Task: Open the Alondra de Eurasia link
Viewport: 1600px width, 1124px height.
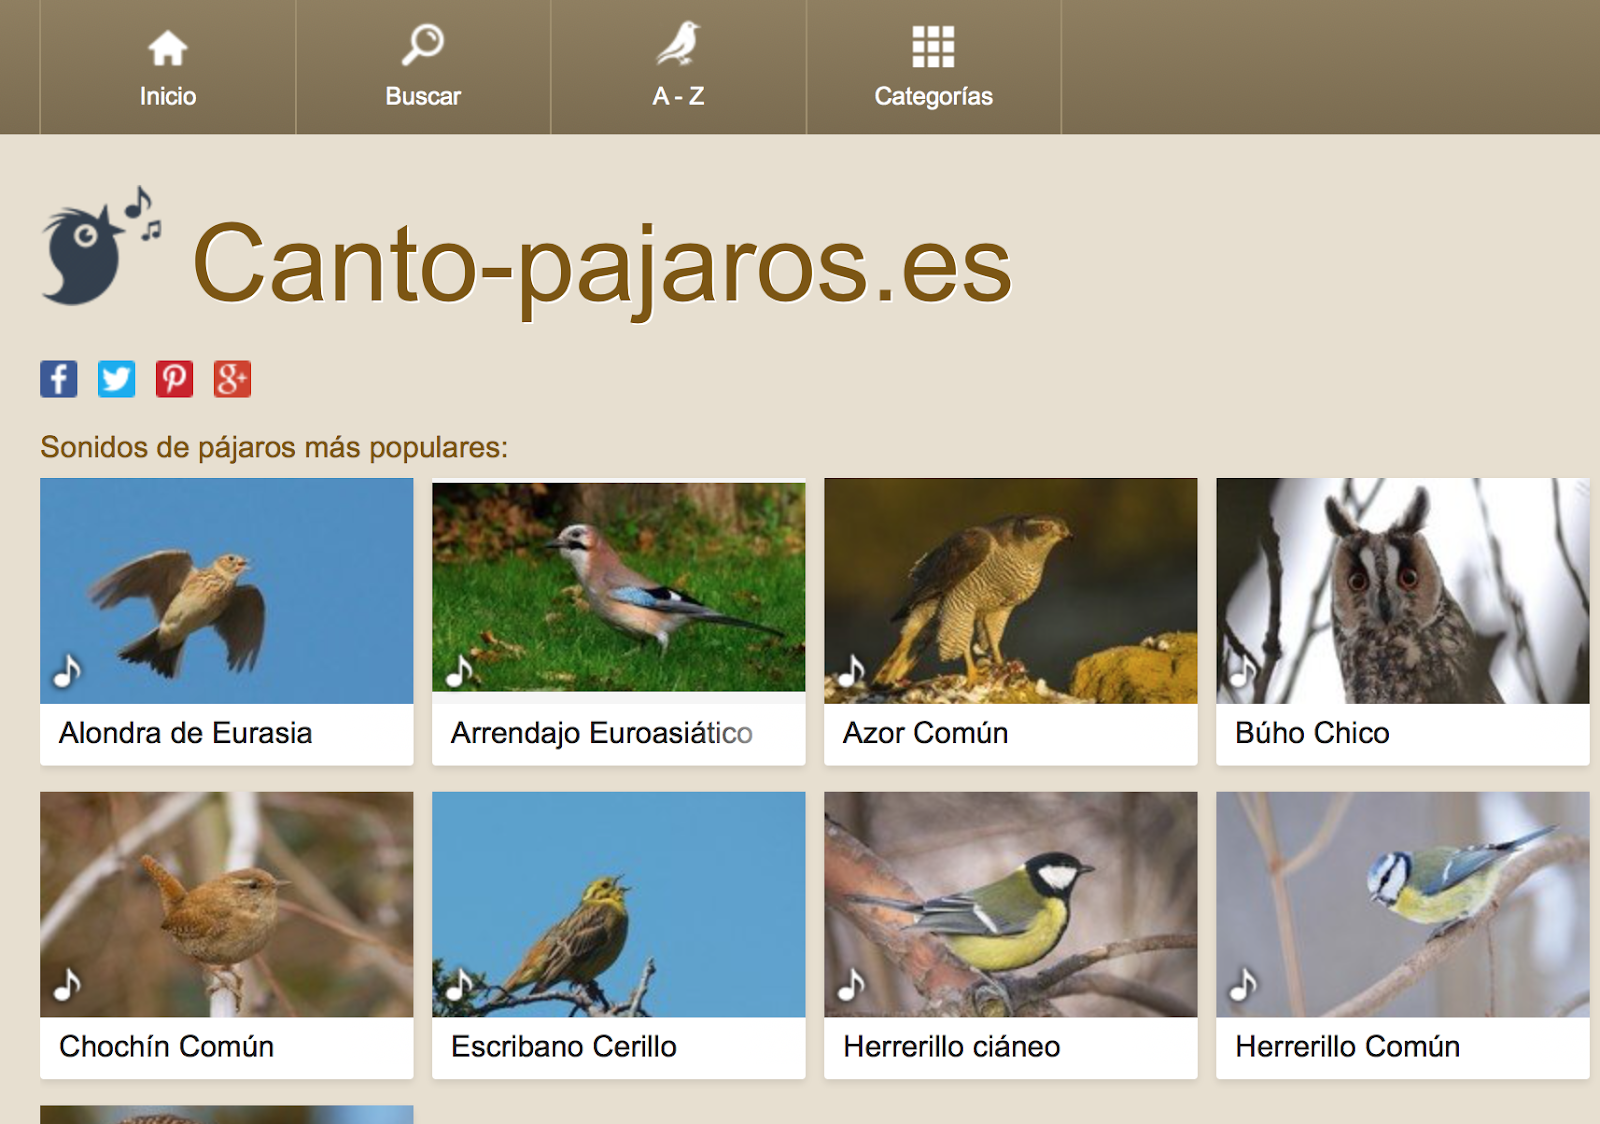Action: pos(186,733)
